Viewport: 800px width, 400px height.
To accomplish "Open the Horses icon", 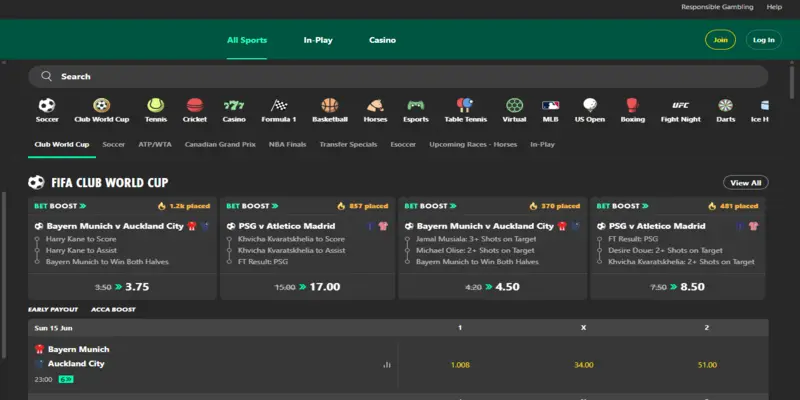I will click(x=375, y=106).
